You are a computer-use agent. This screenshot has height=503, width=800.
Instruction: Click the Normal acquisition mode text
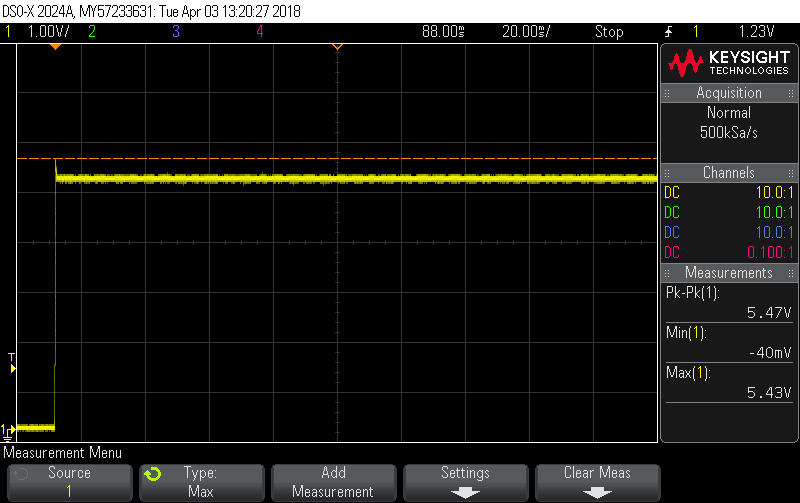pos(729,112)
